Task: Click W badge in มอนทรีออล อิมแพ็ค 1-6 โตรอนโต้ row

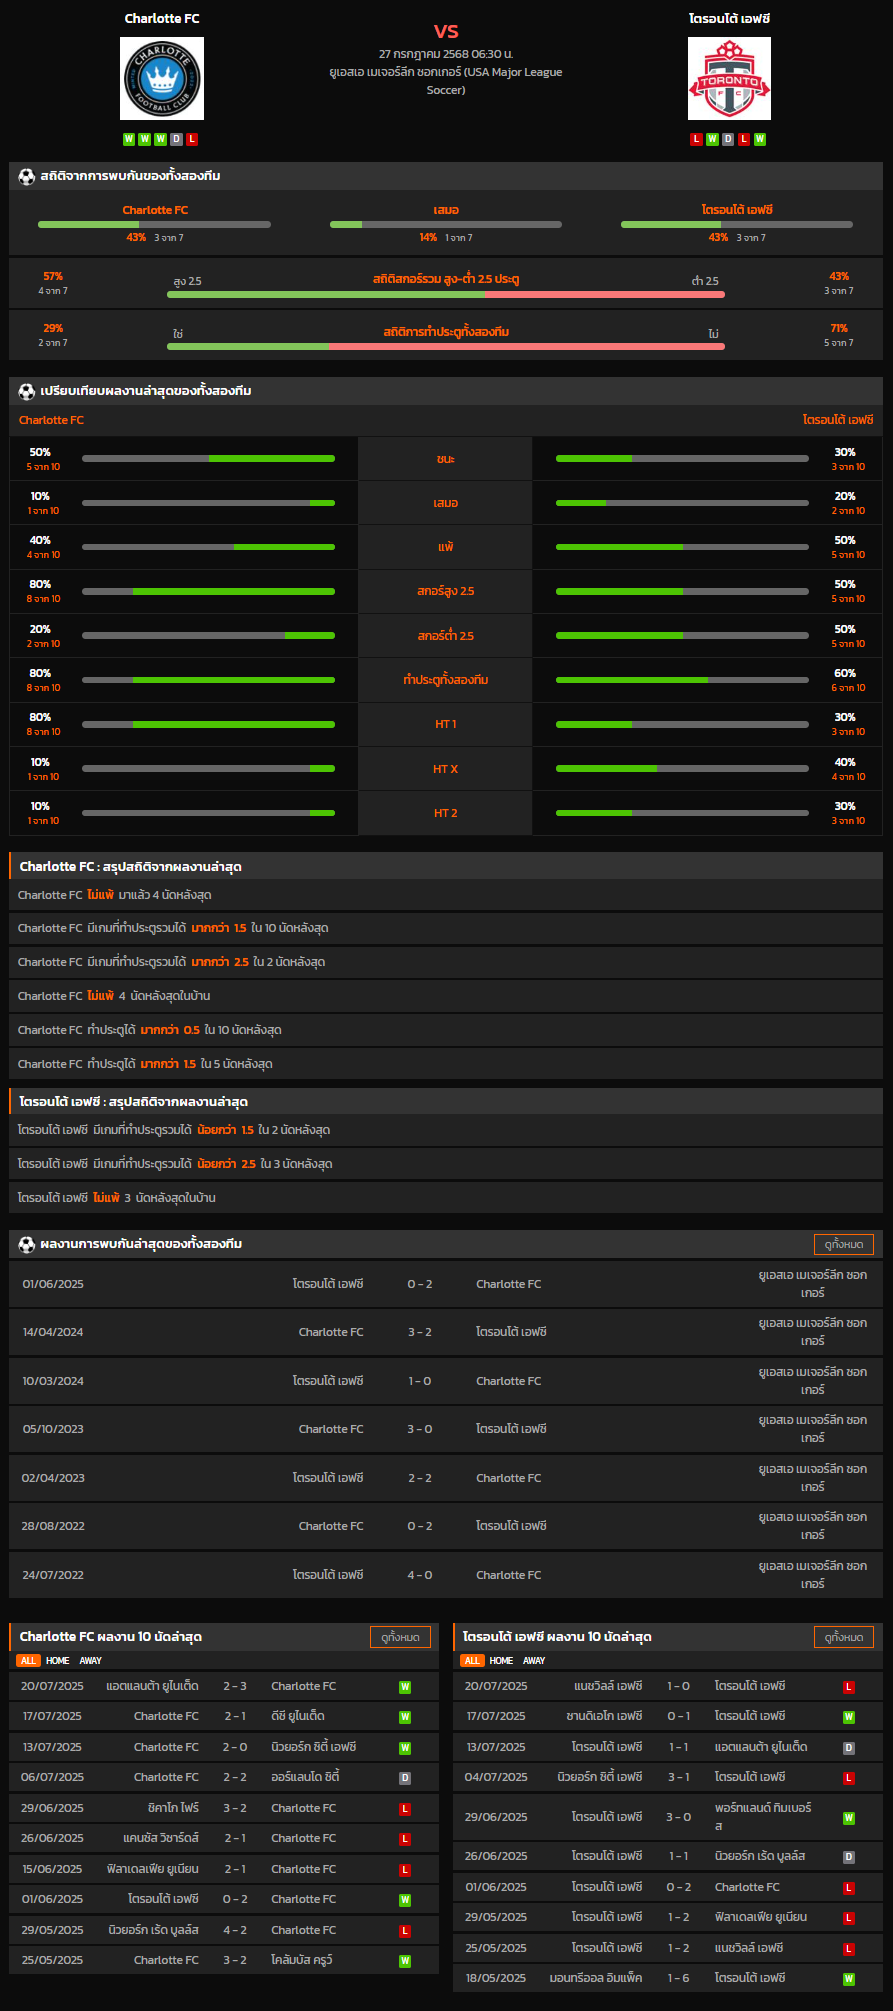Action: [x=849, y=1979]
